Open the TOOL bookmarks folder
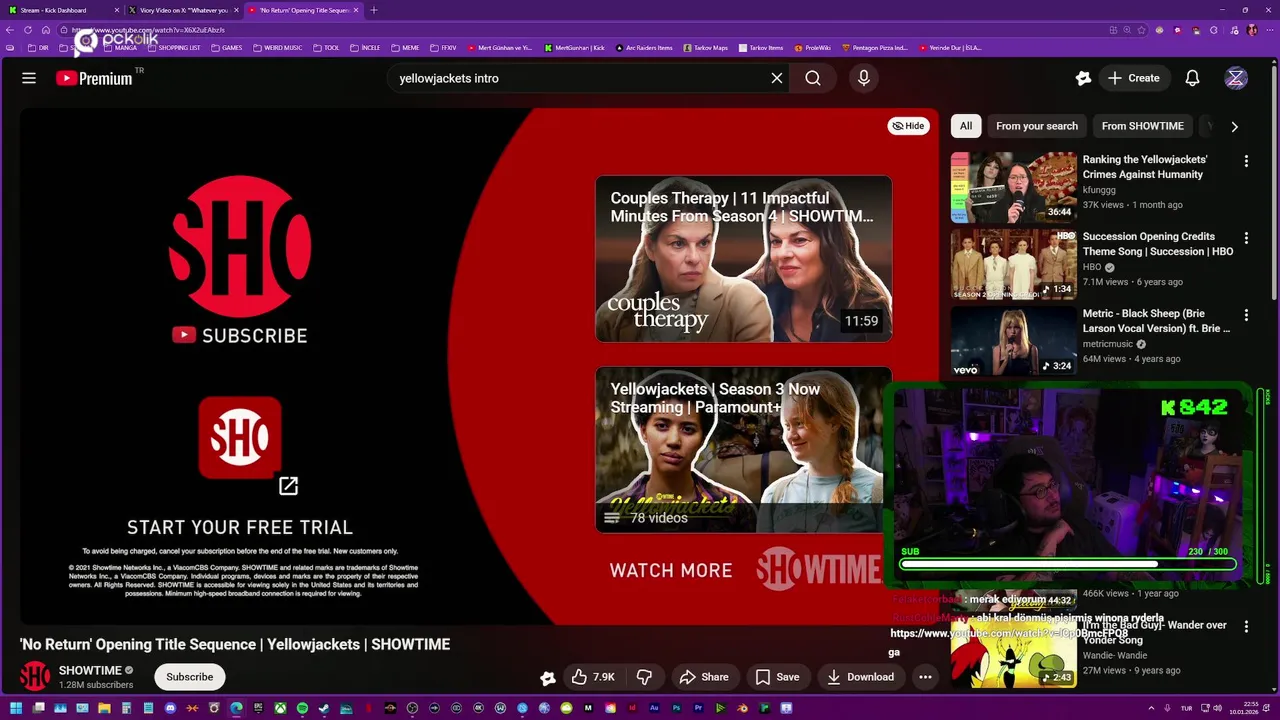 [x=326, y=48]
